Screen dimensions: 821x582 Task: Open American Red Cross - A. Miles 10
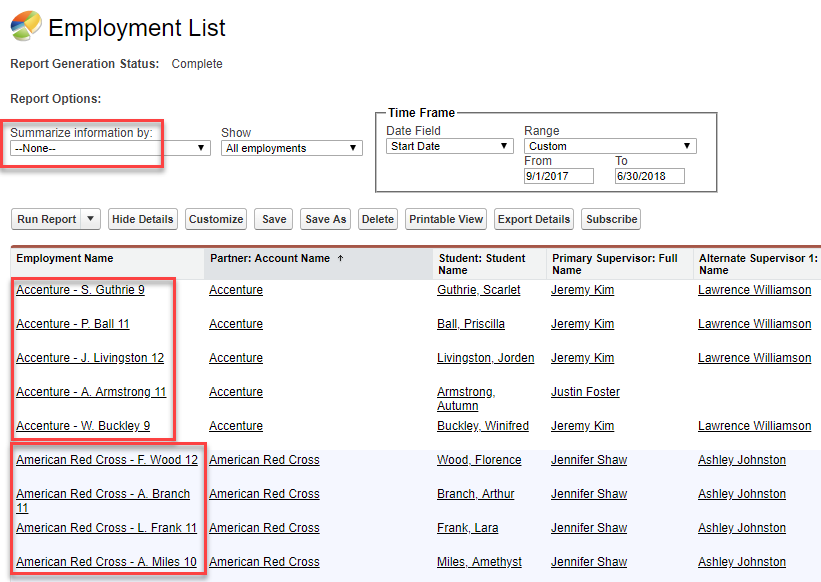(106, 562)
